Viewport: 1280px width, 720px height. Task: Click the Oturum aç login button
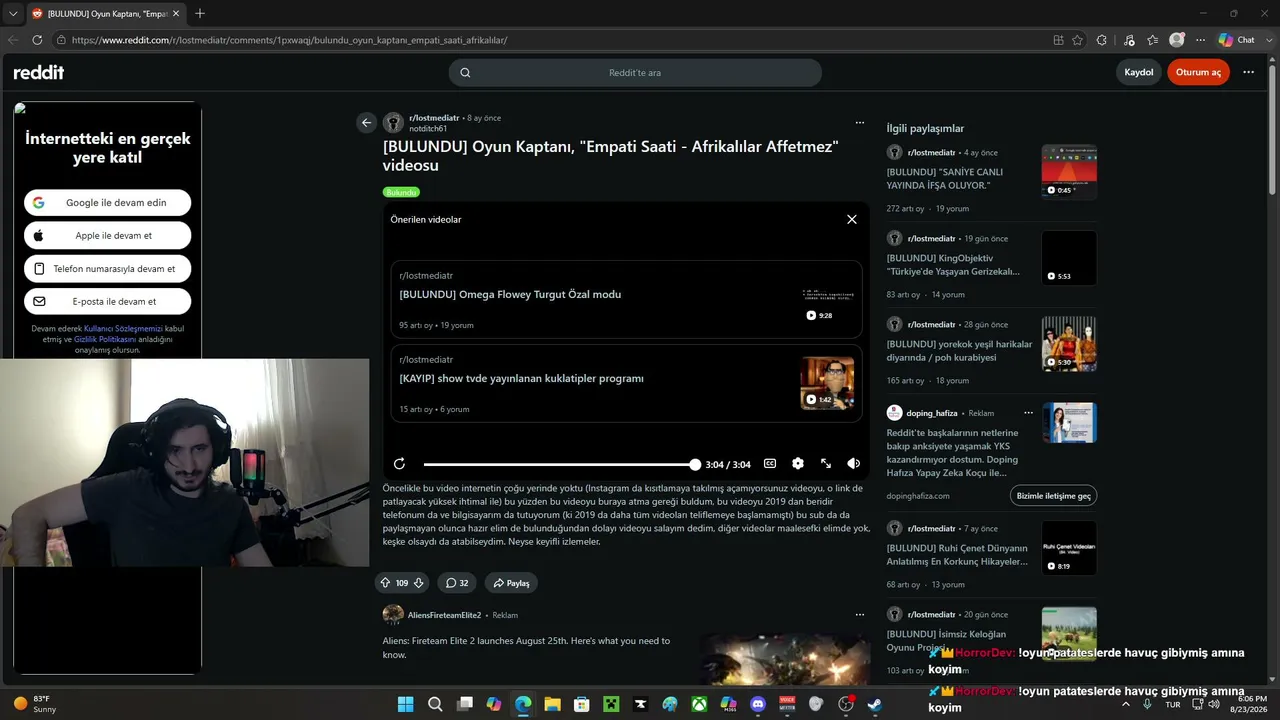click(1198, 72)
